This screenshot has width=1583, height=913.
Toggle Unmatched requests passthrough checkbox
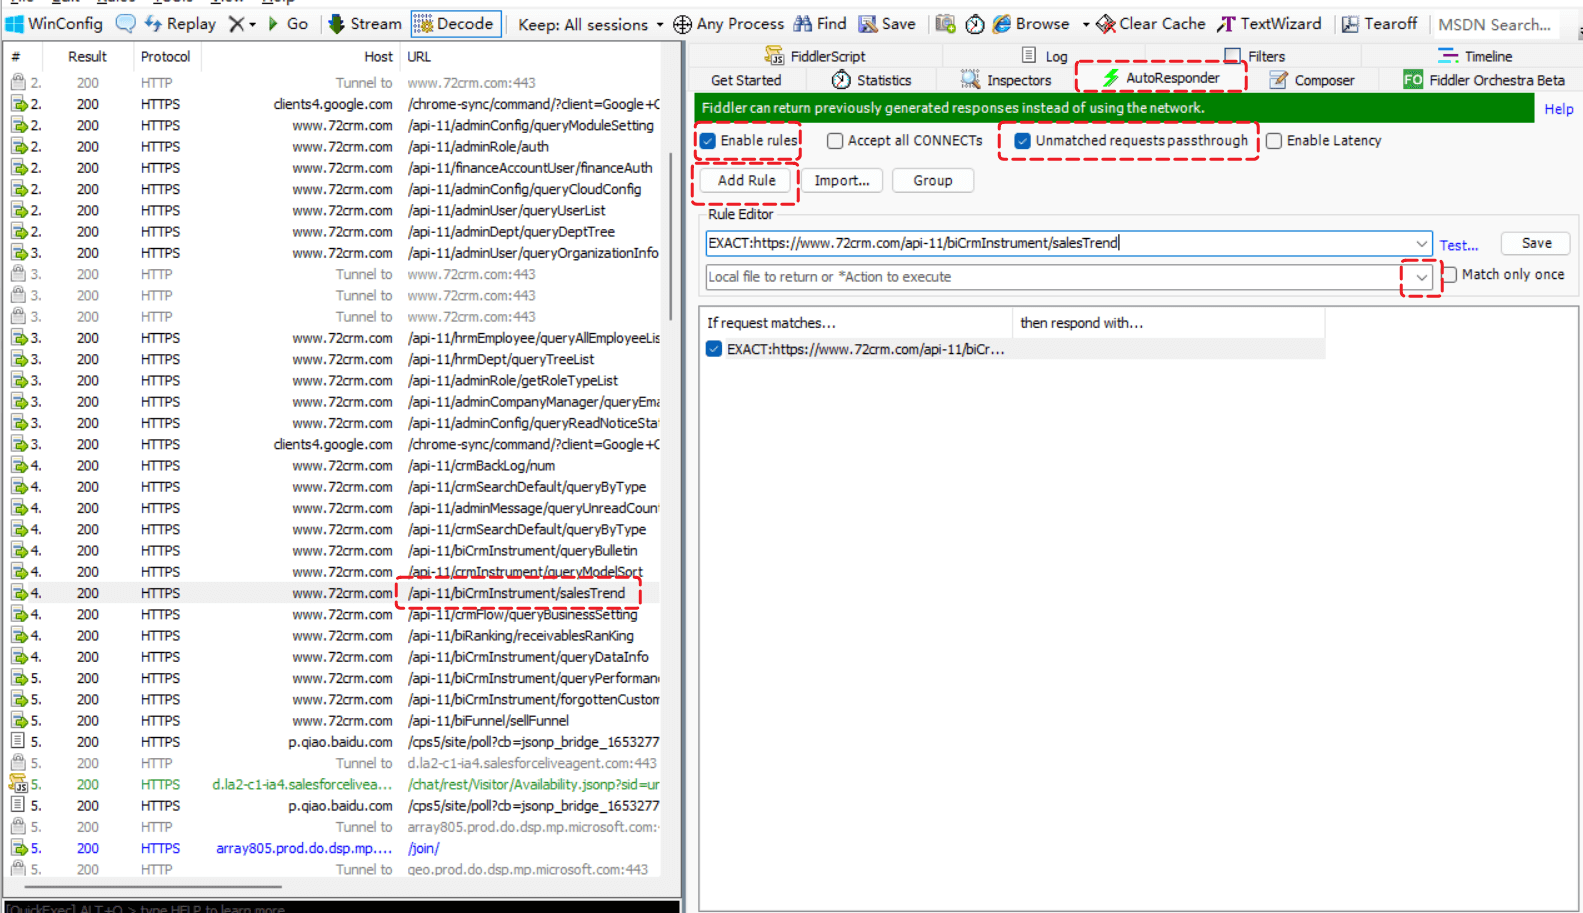click(x=1022, y=141)
